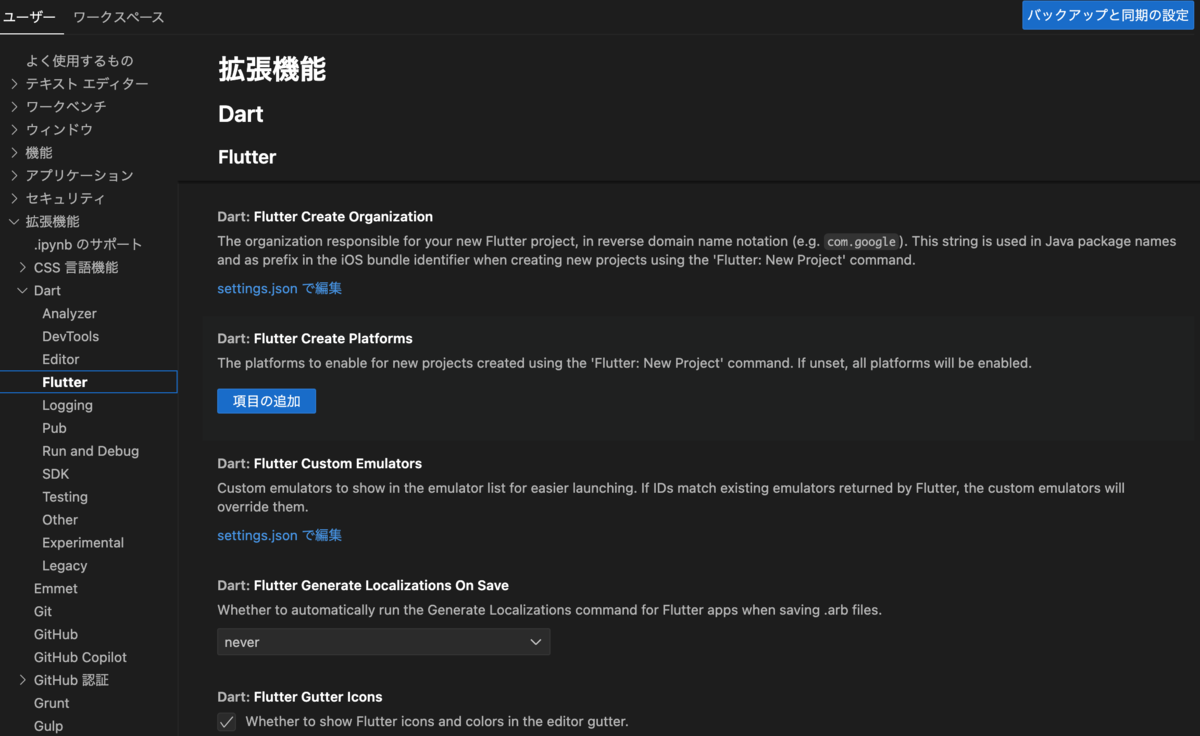
Task: Expand the 機能 tree chevron
Action: pos(14,153)
